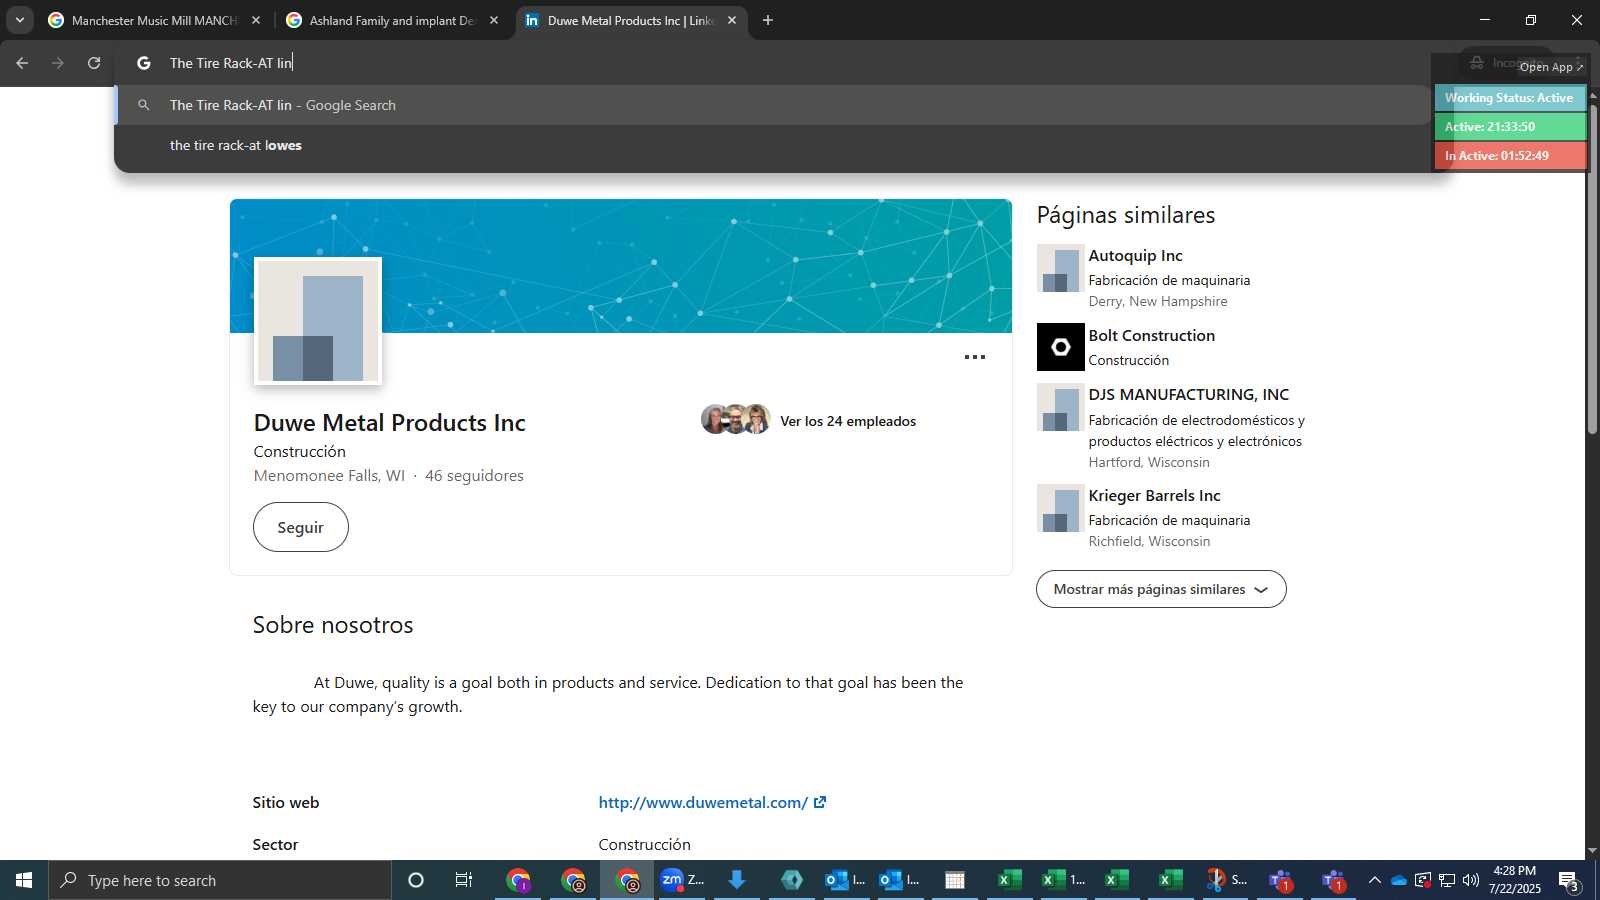Open Cortana circle icon on taskbar
Viewport: 1600px width, 900px height.
point(416,880)
